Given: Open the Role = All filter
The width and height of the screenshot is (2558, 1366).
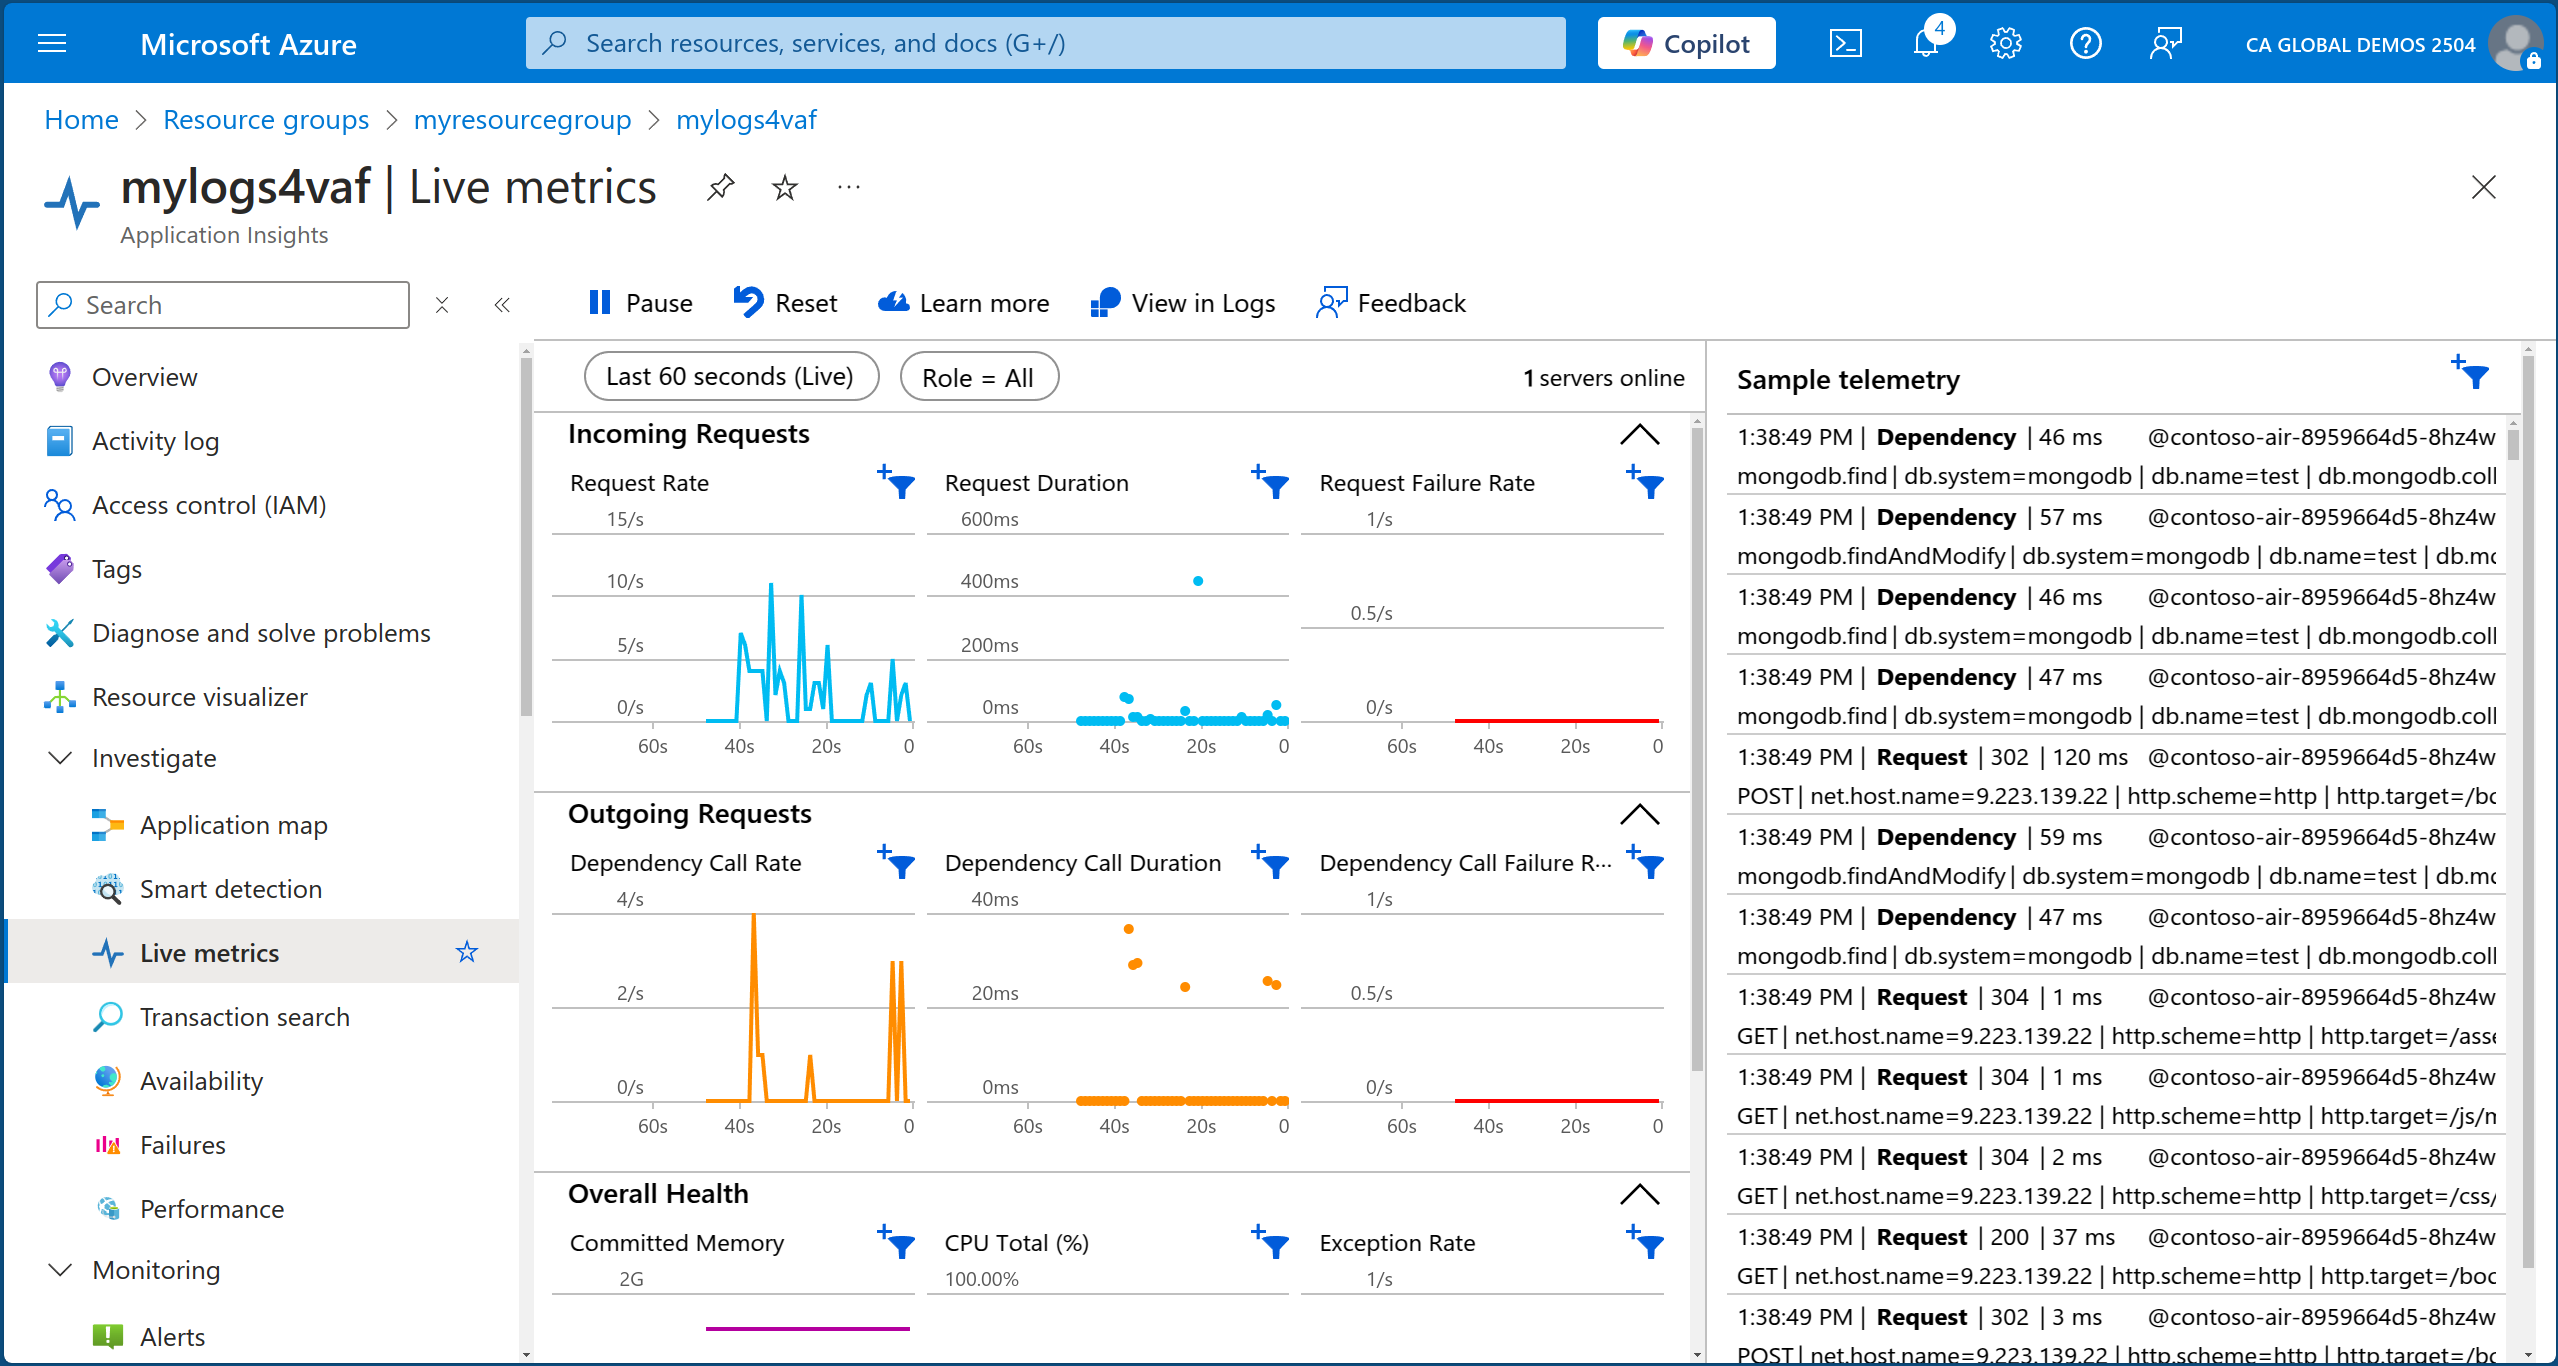Looking at the screenshot, I should pyautogui.click(x=979, y=377).
